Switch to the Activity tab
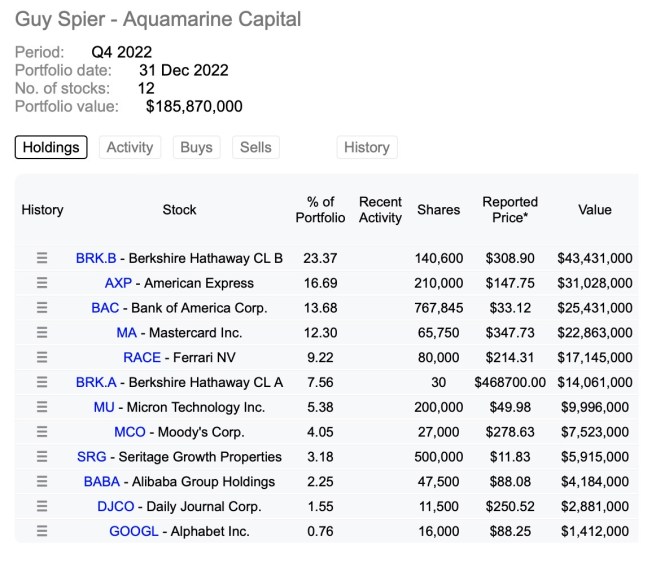Viewport: 656px width, 563px height. point(130,147)
